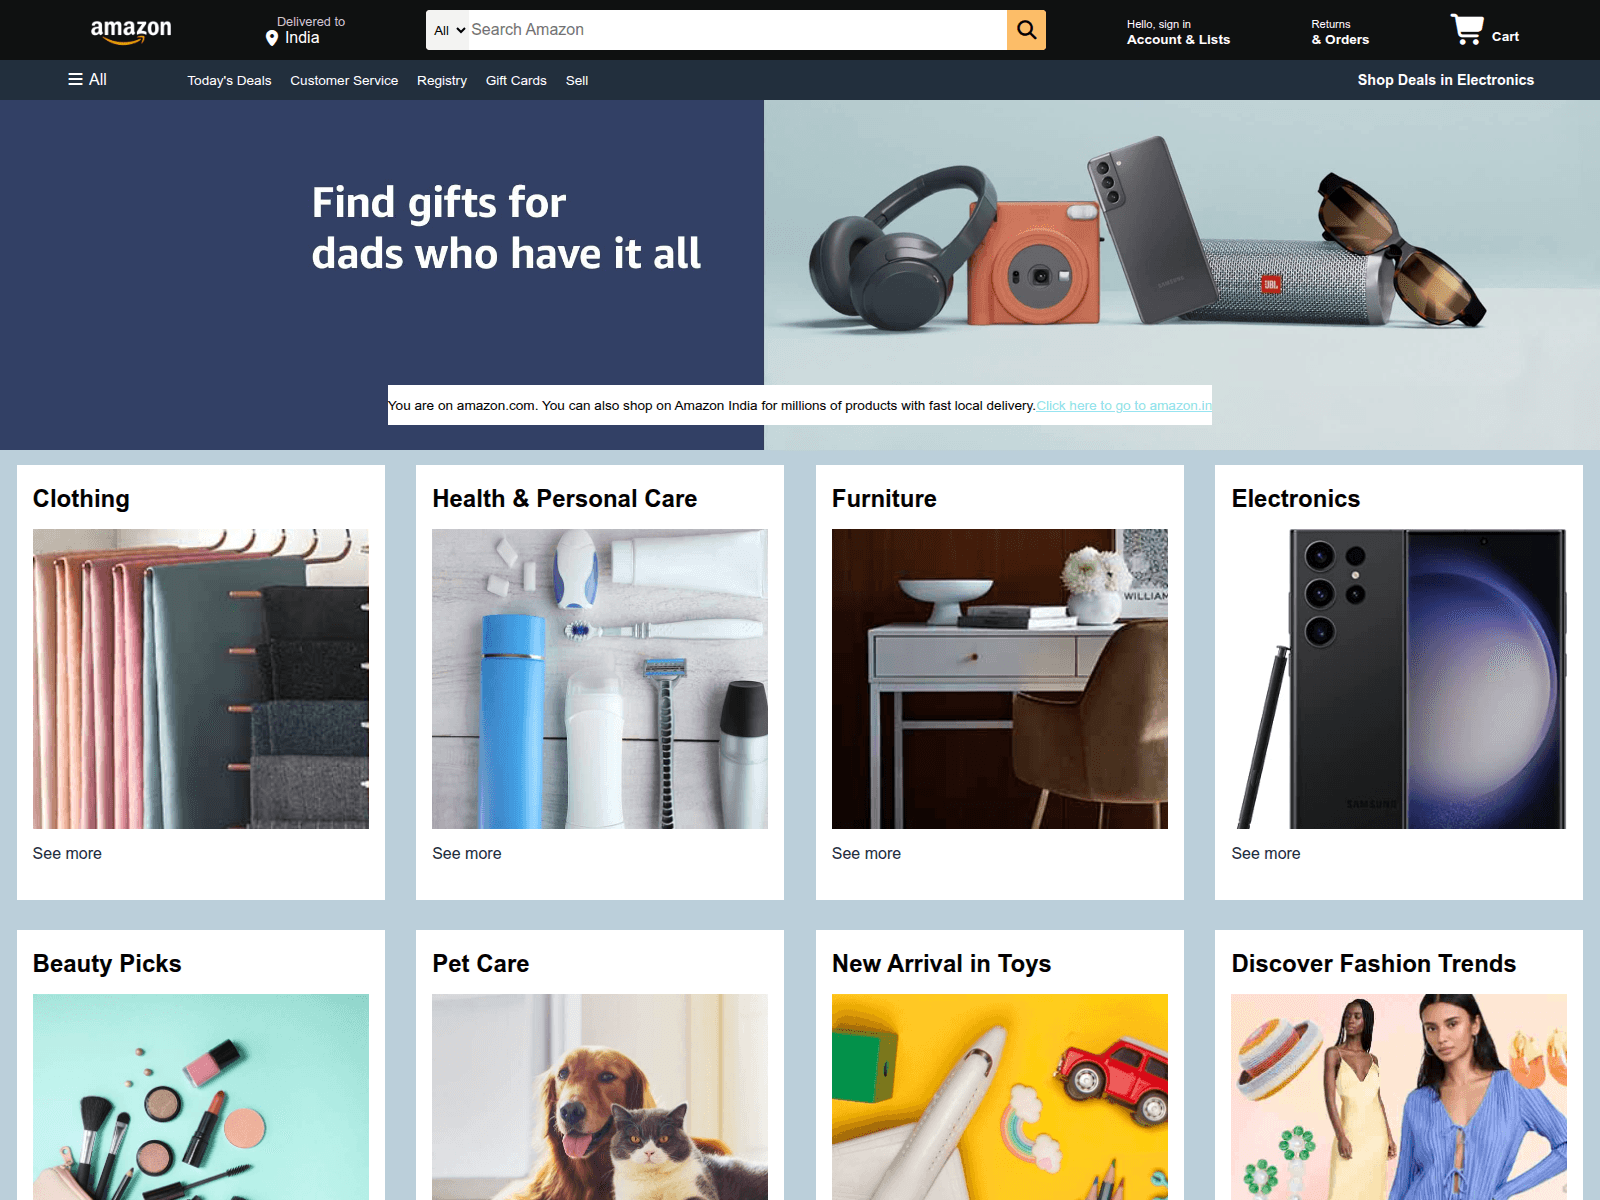Go to Customer Service

click(344, 80)
